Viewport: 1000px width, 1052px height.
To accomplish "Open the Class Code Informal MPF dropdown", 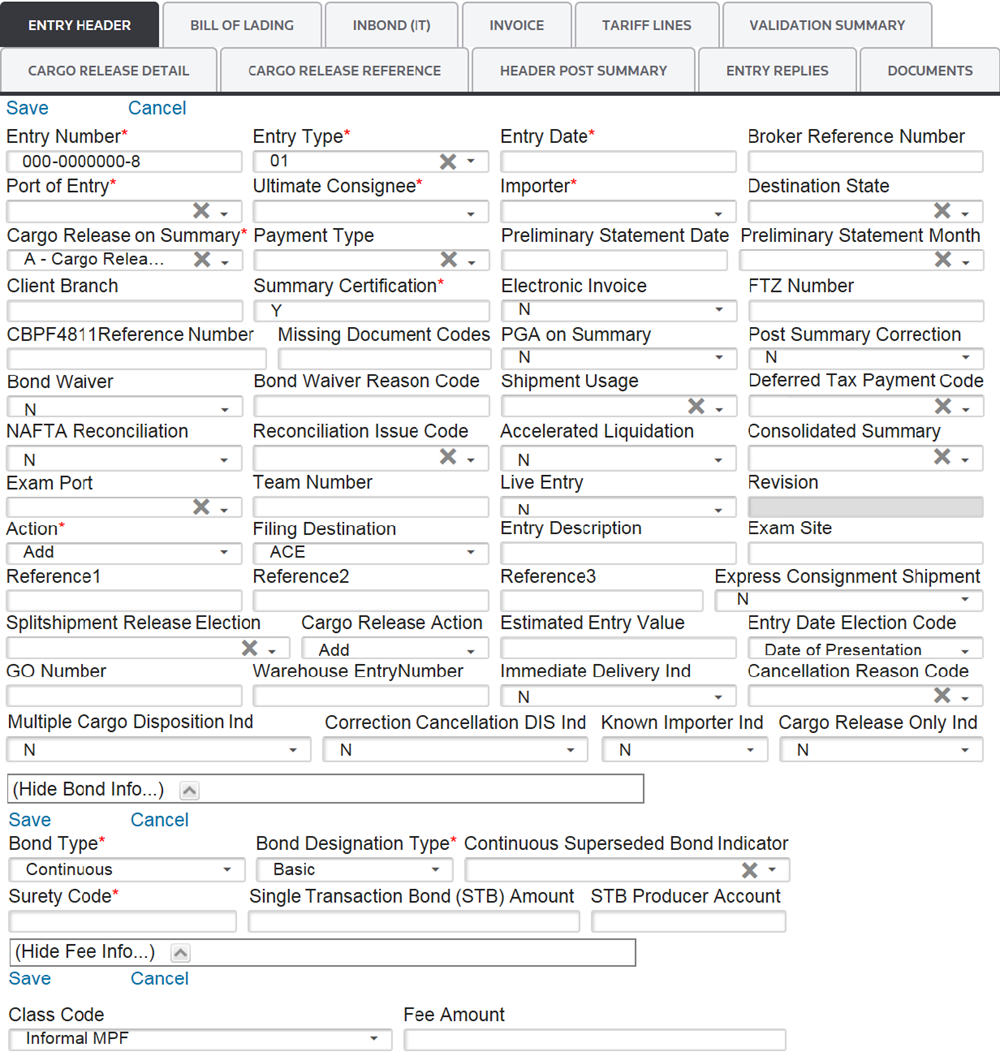I will tap(374, 1040).
